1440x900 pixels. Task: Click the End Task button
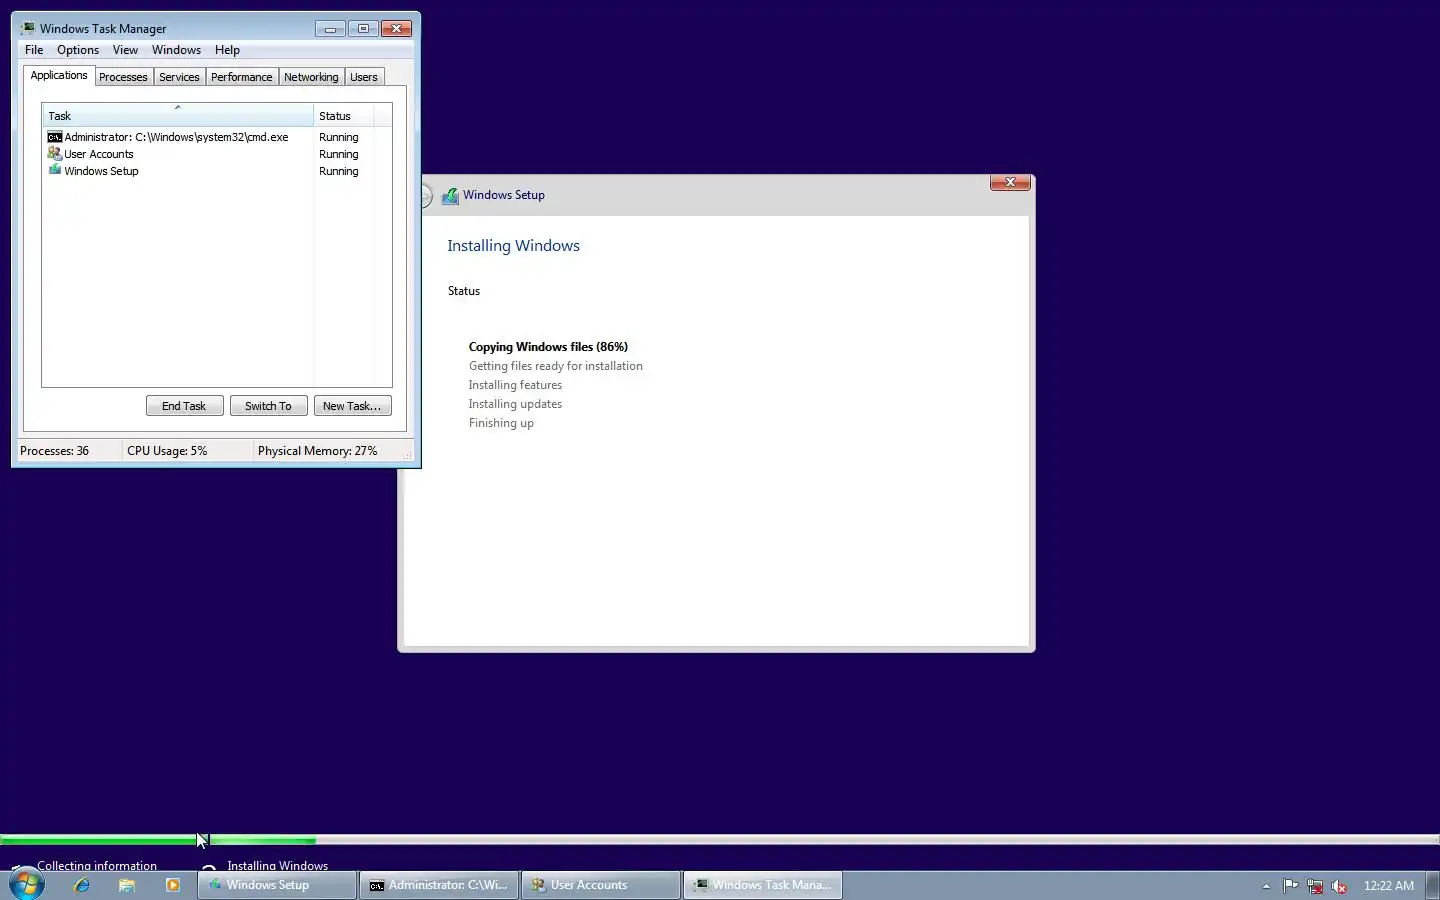(184, 406)
